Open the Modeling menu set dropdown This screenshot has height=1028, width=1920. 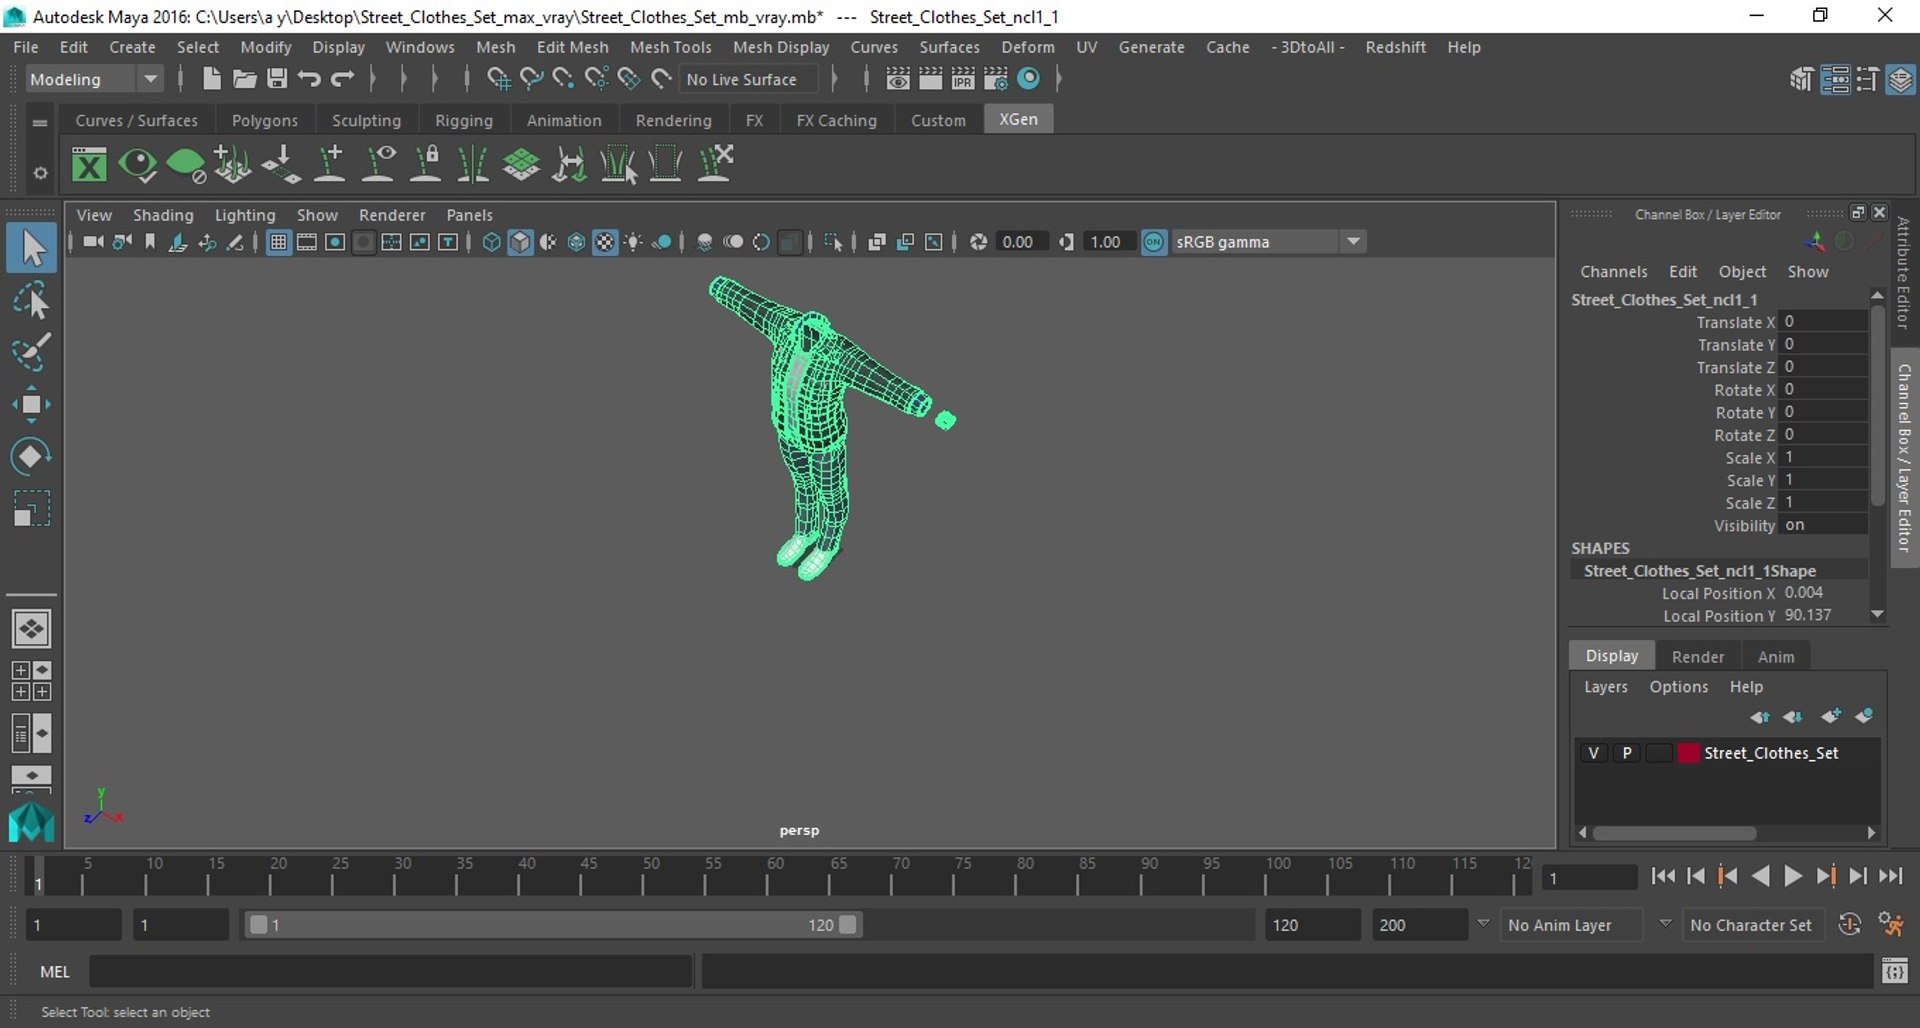pos(93,79)
